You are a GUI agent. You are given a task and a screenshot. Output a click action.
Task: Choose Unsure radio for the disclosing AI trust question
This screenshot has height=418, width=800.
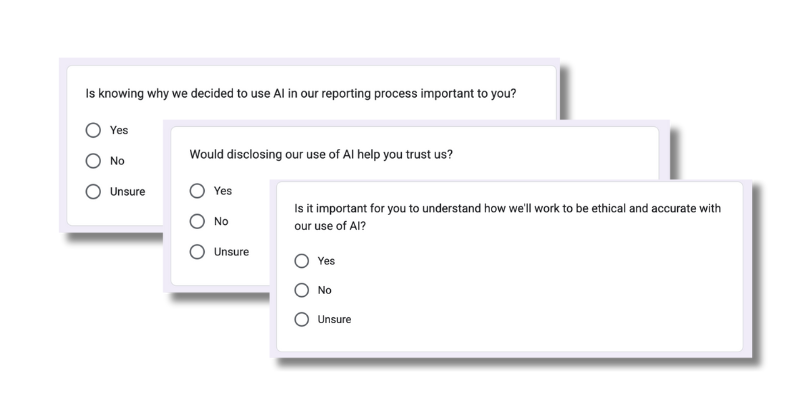click(197, 251)
